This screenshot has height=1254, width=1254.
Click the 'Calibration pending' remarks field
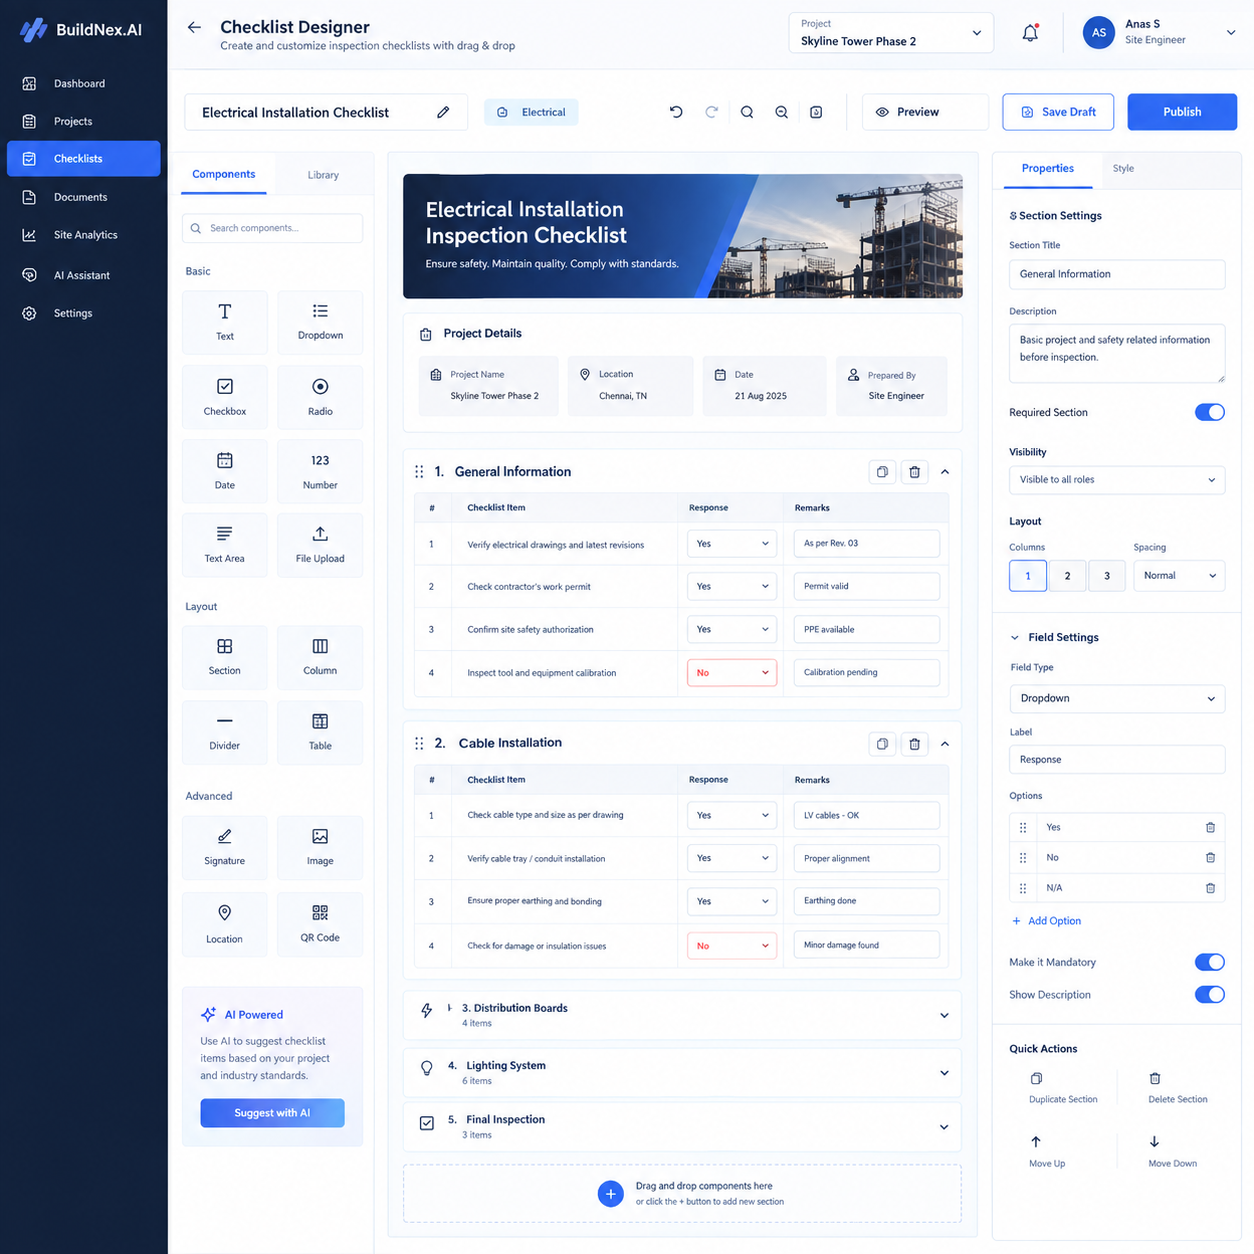point(866,672)
